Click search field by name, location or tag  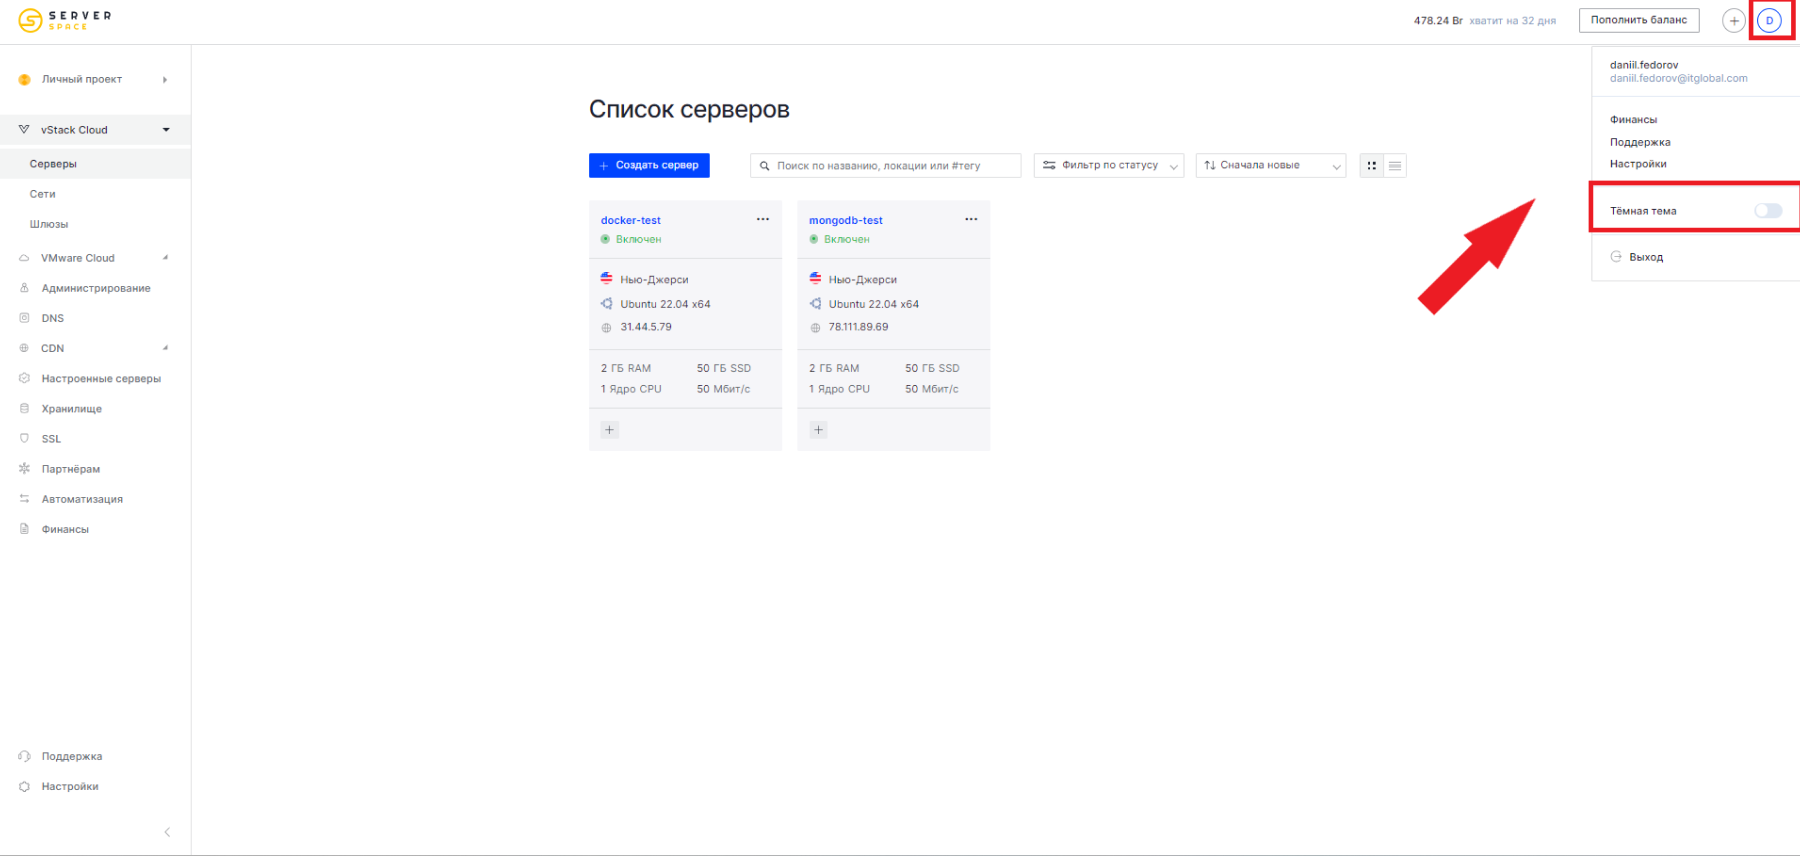(886, 166)
